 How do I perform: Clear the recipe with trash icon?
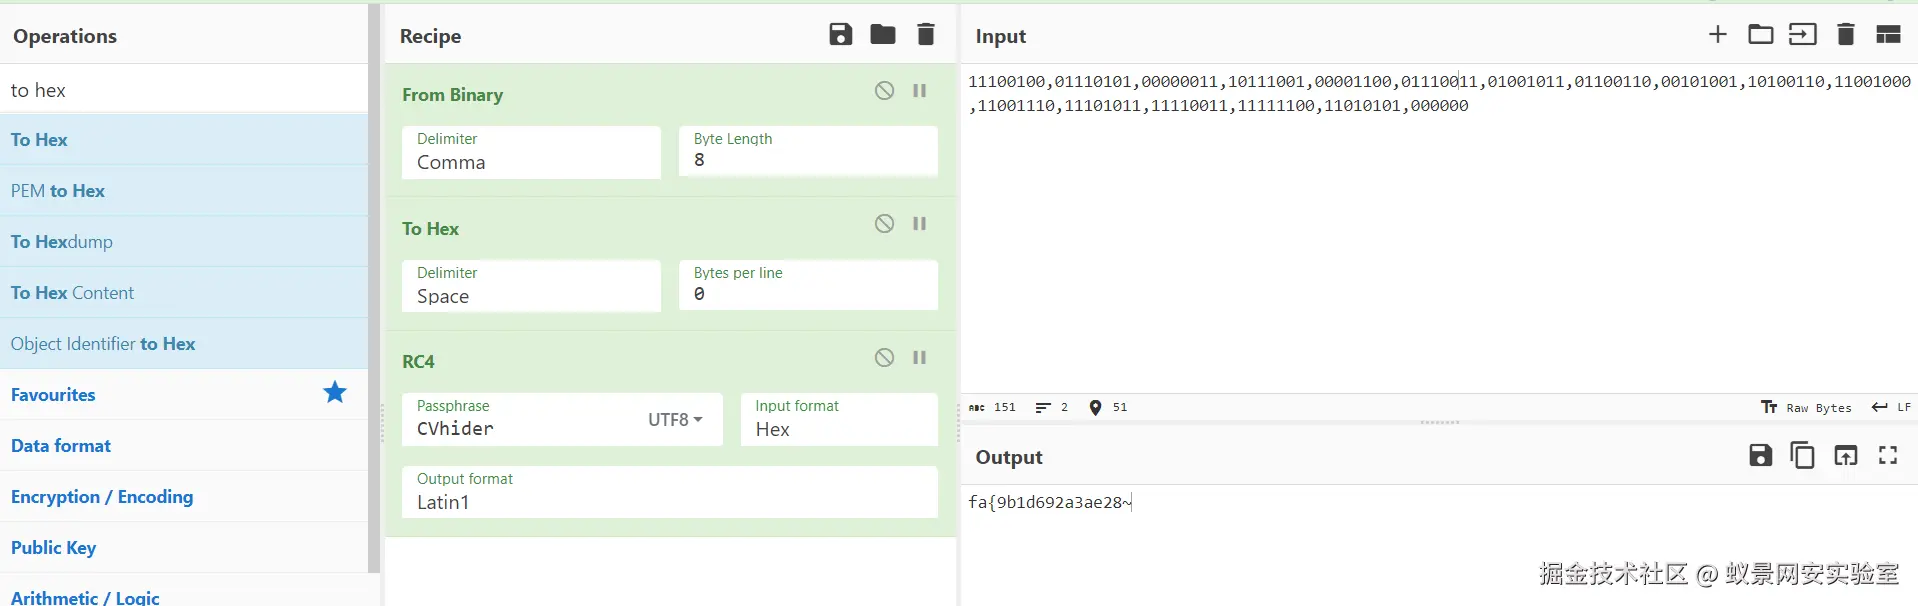click(x=926, y=35)
